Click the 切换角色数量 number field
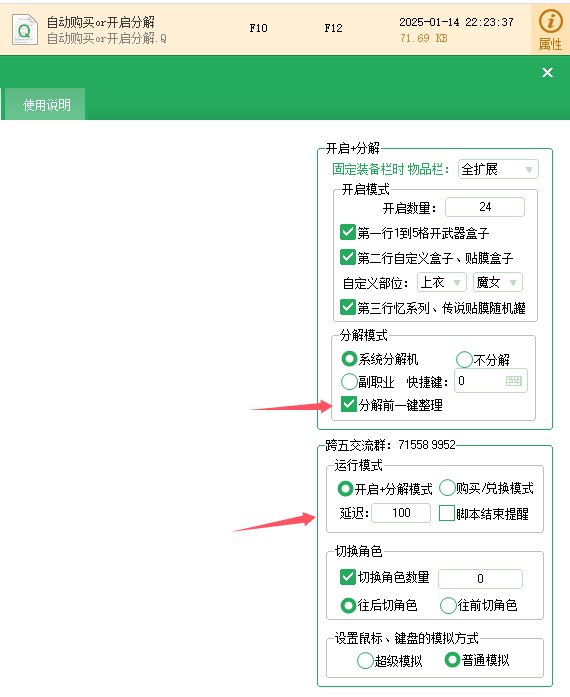Screen dimensions: 570x697 (480, 579)
